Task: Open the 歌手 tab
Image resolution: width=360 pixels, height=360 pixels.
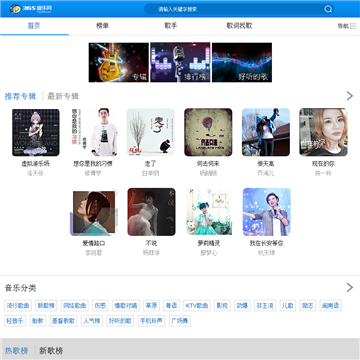Action: pos(171,26)
